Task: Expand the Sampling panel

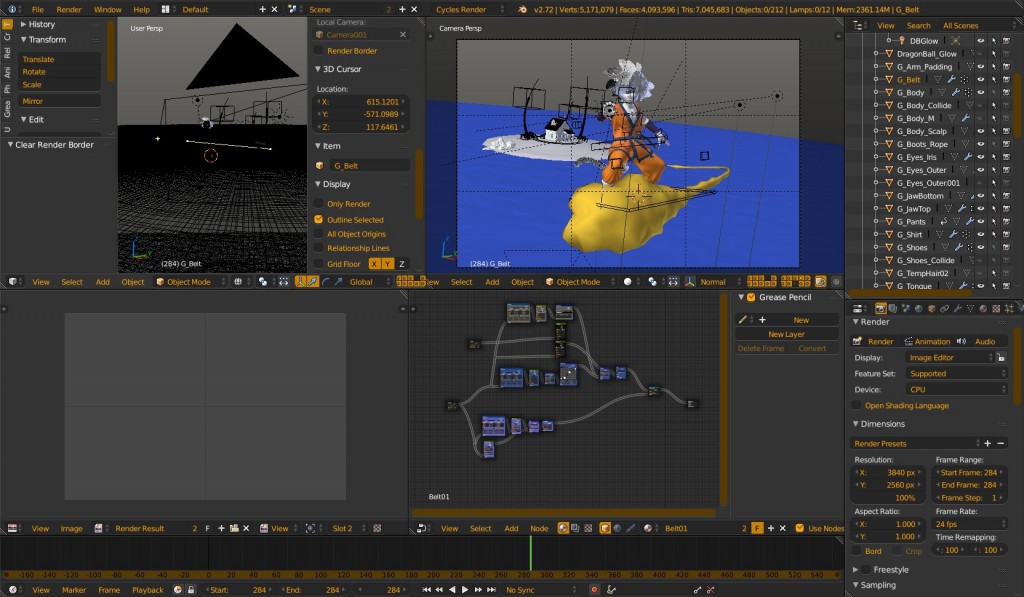Action: (x=878, y=585)
